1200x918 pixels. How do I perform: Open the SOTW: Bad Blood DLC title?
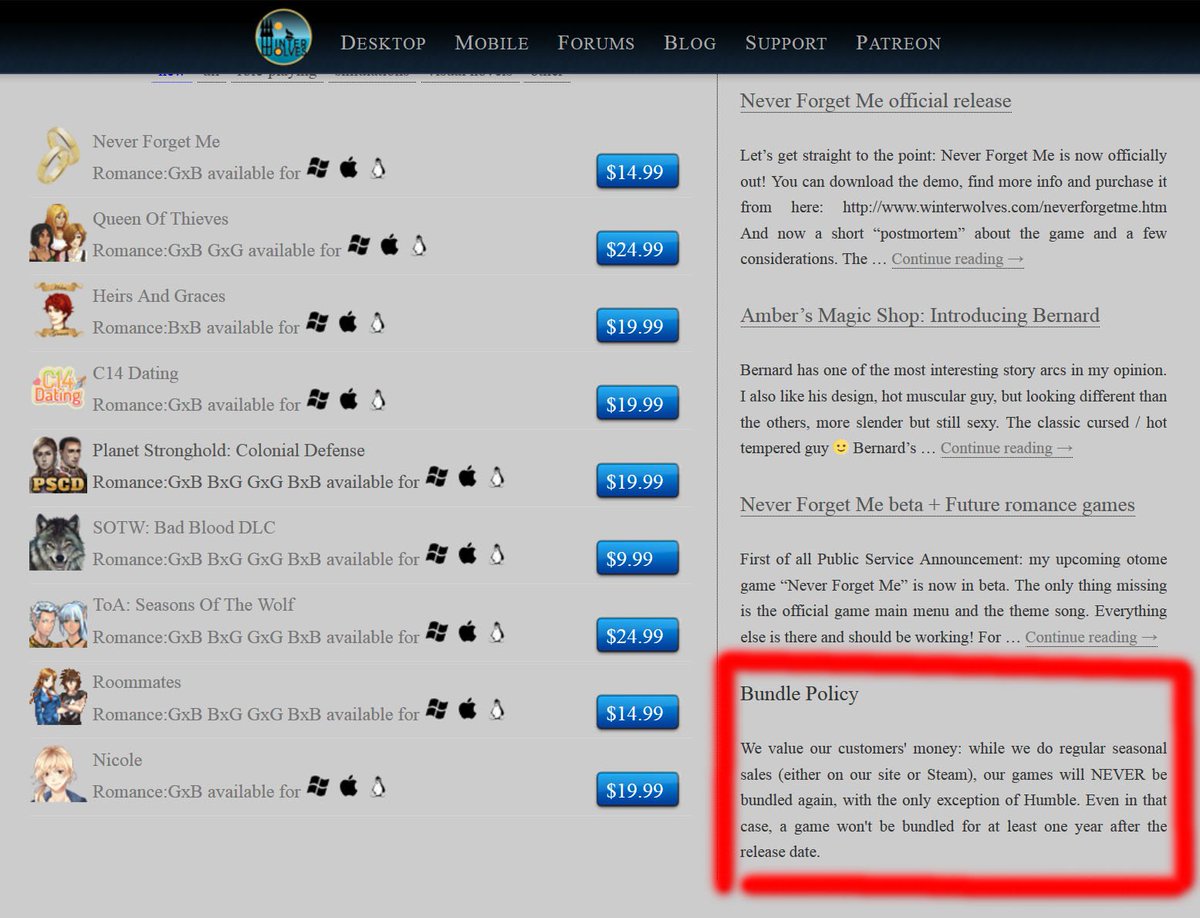[x=183, y=527]
